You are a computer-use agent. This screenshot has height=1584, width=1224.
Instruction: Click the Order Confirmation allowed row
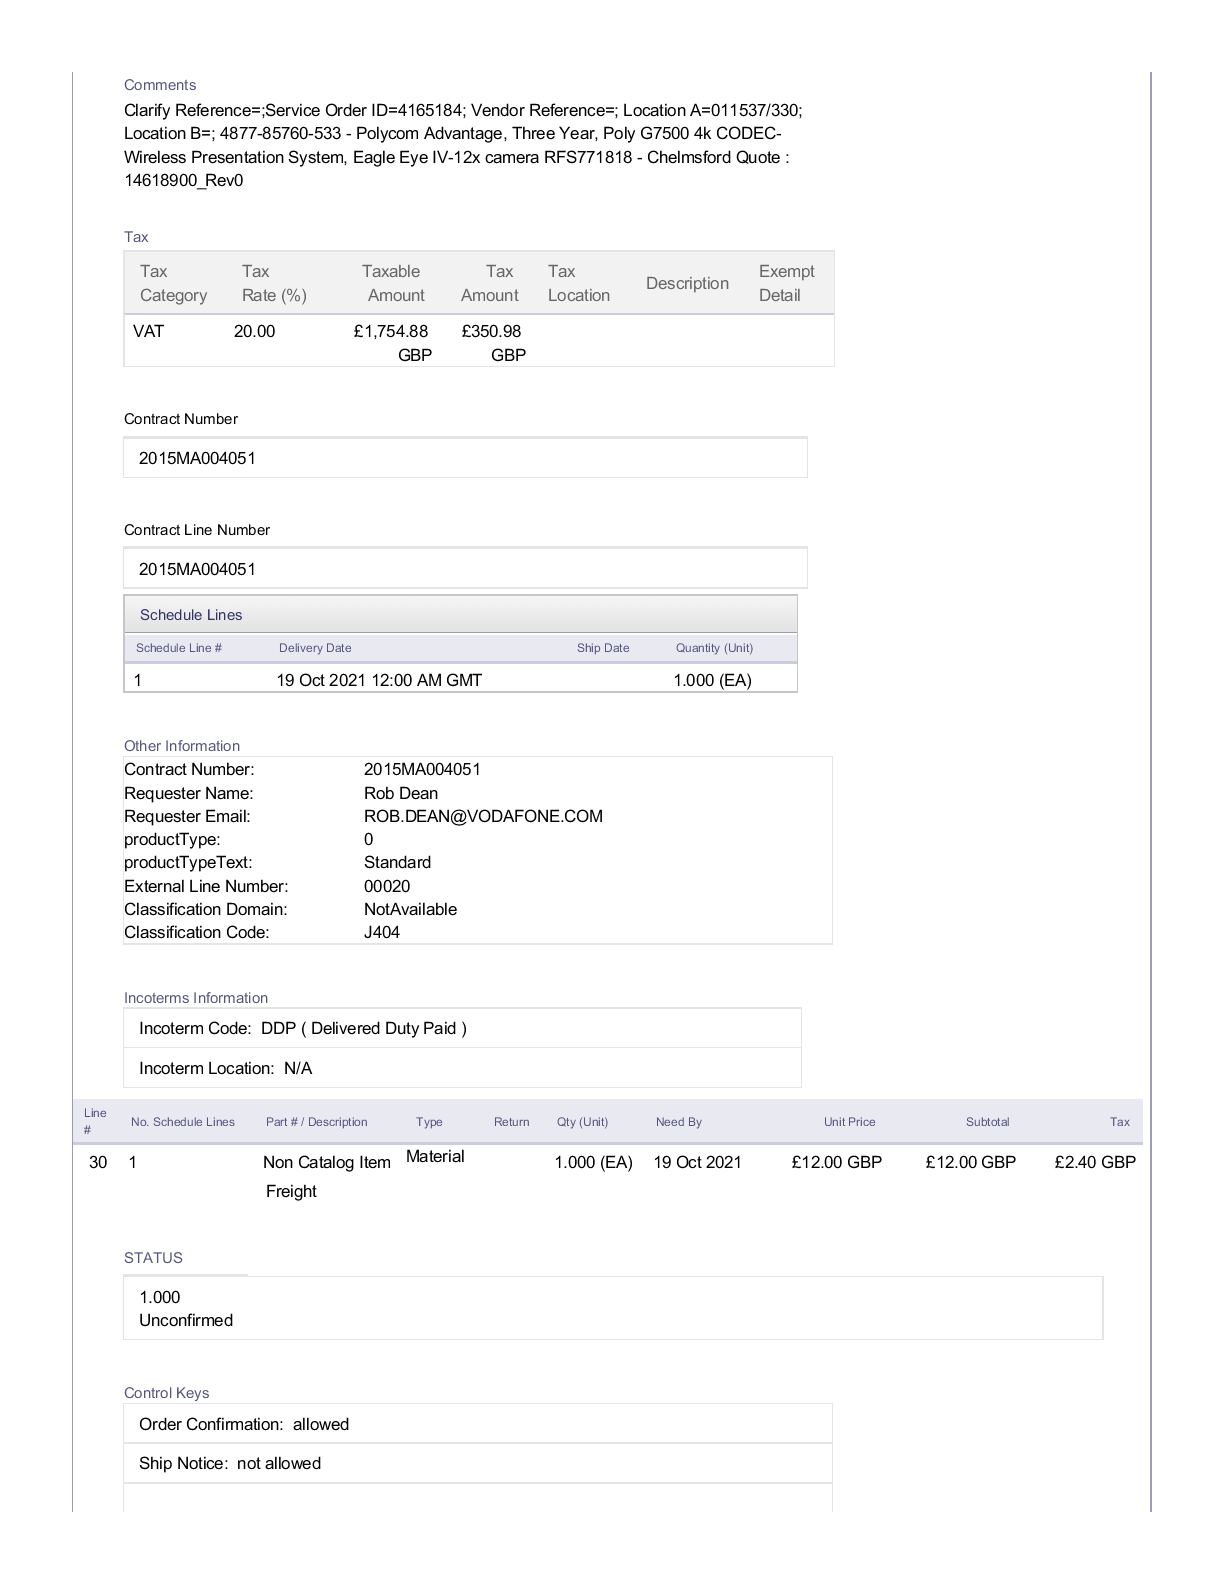point(477,1424)
